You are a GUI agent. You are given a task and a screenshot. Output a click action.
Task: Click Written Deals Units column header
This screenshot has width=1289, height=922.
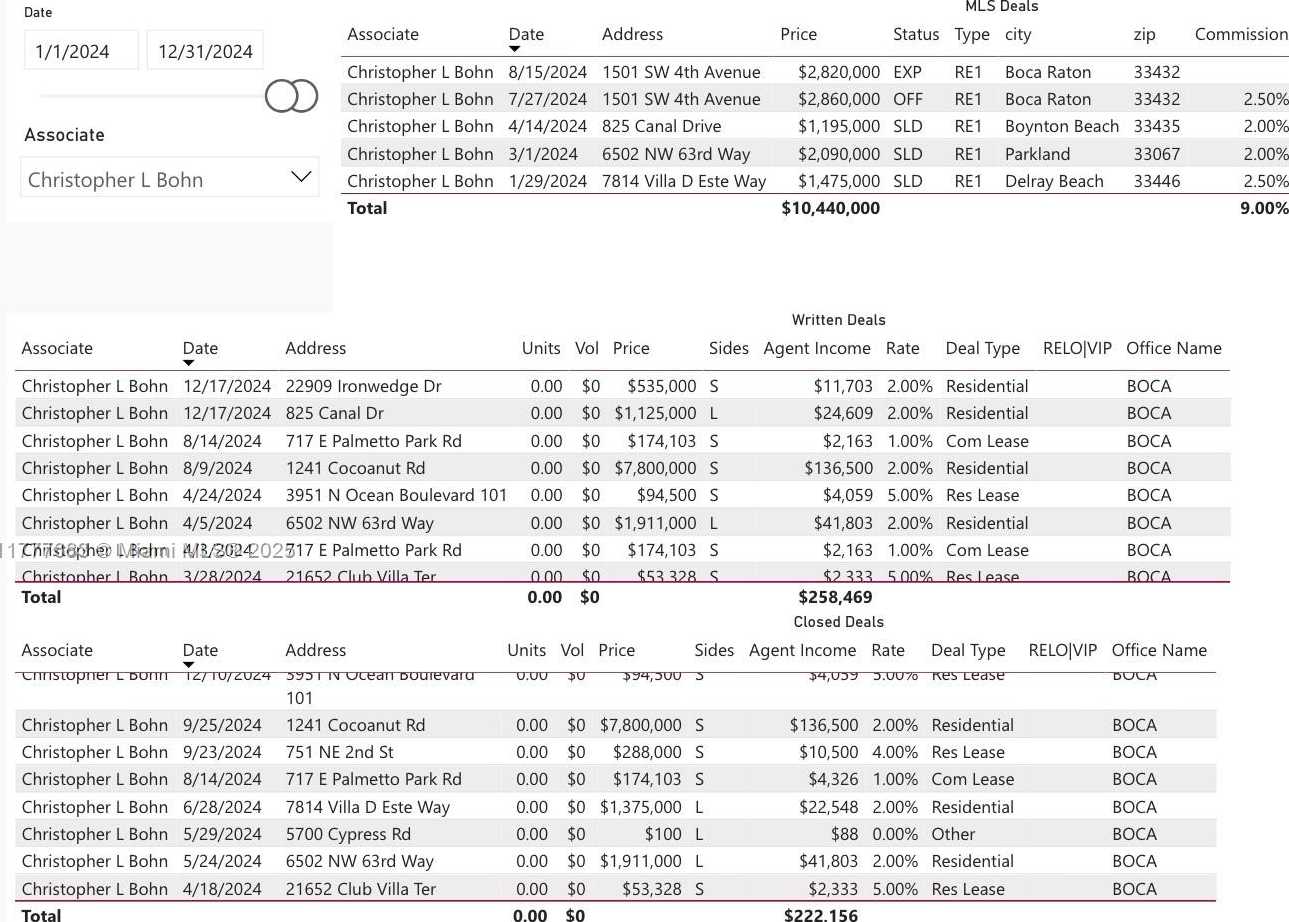pyautogui.click(x=541, y=348)
